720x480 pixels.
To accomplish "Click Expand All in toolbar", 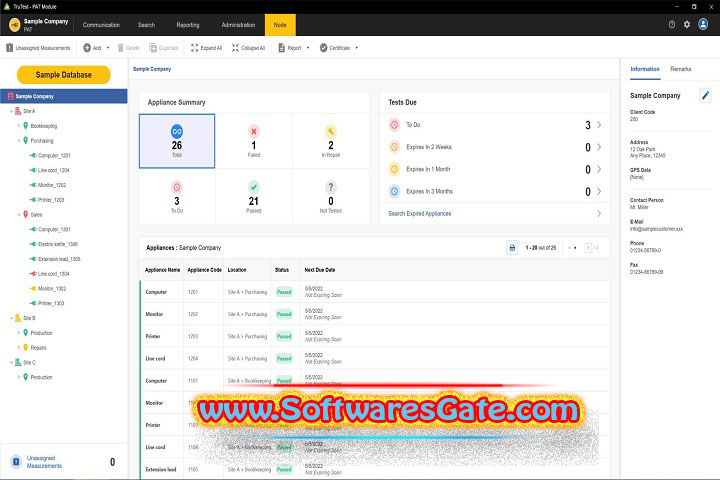I will (x=206, y=48).
